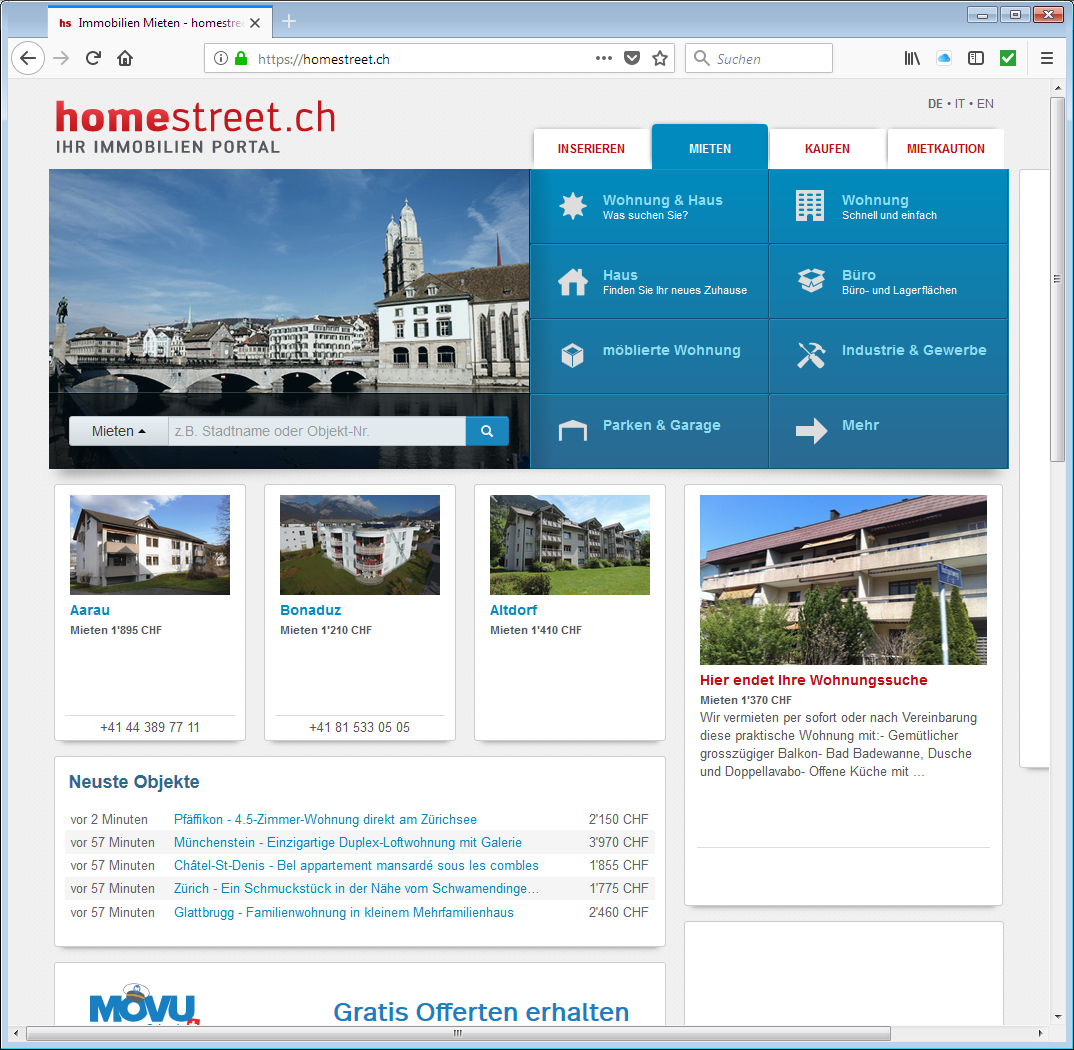The width and height of the screenshot is (1074, 1050).
Task: Click the möblierte Wohnung cube icon
Action: tap(572, 356)
